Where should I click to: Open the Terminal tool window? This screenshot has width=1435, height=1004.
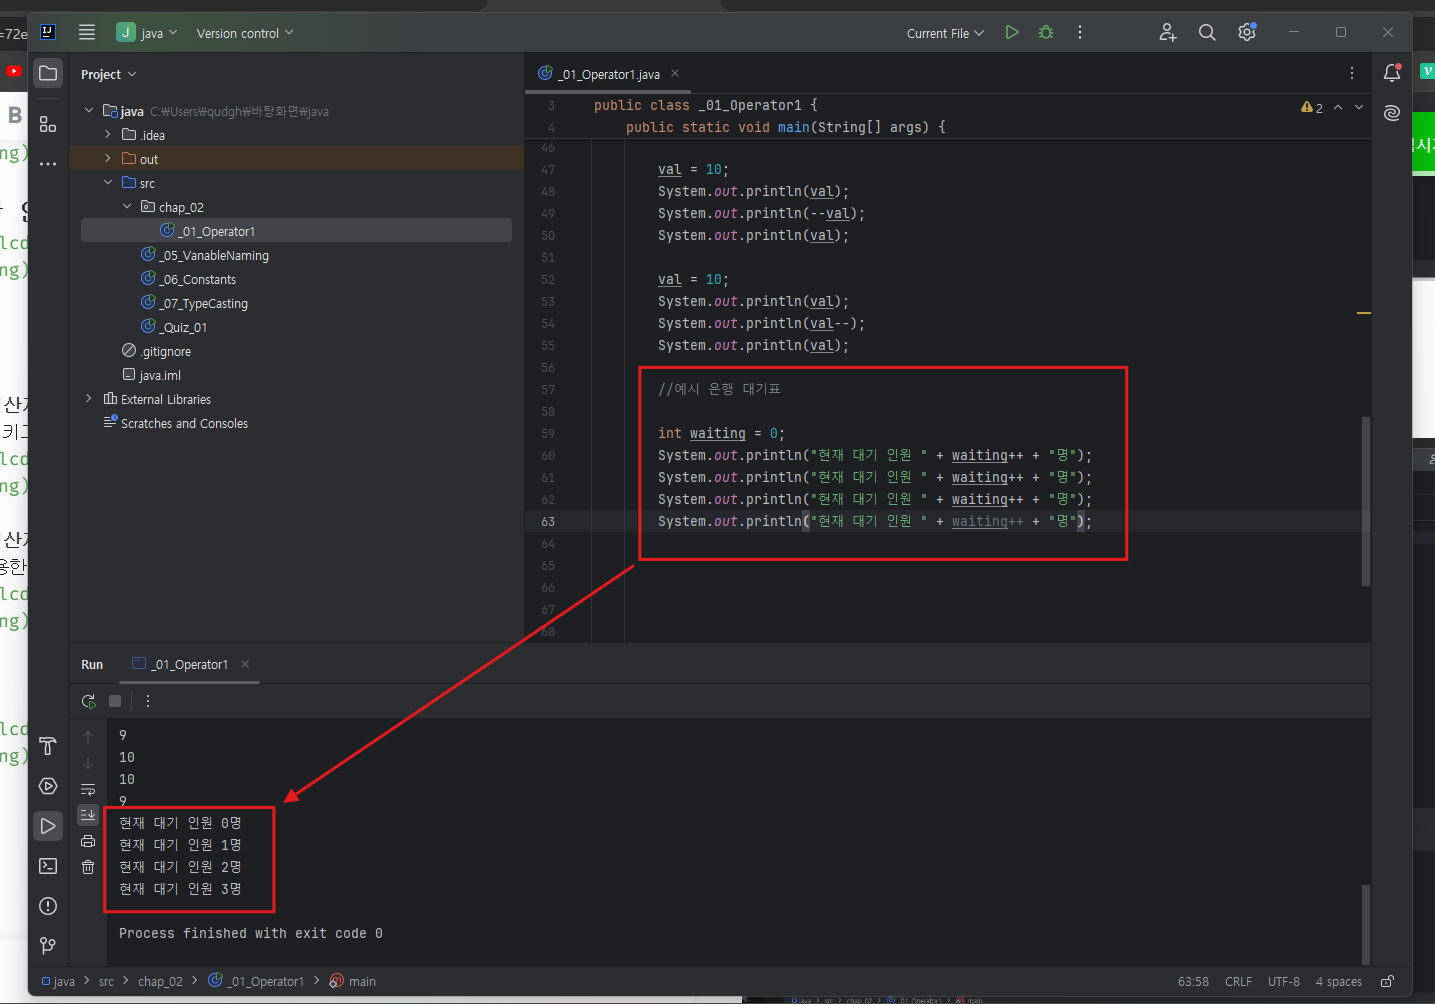pos(47,866)
